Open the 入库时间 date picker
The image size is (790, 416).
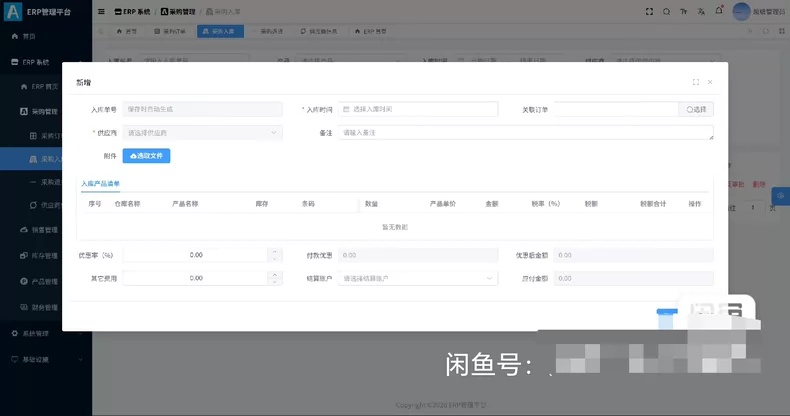(x=418, y=109)
